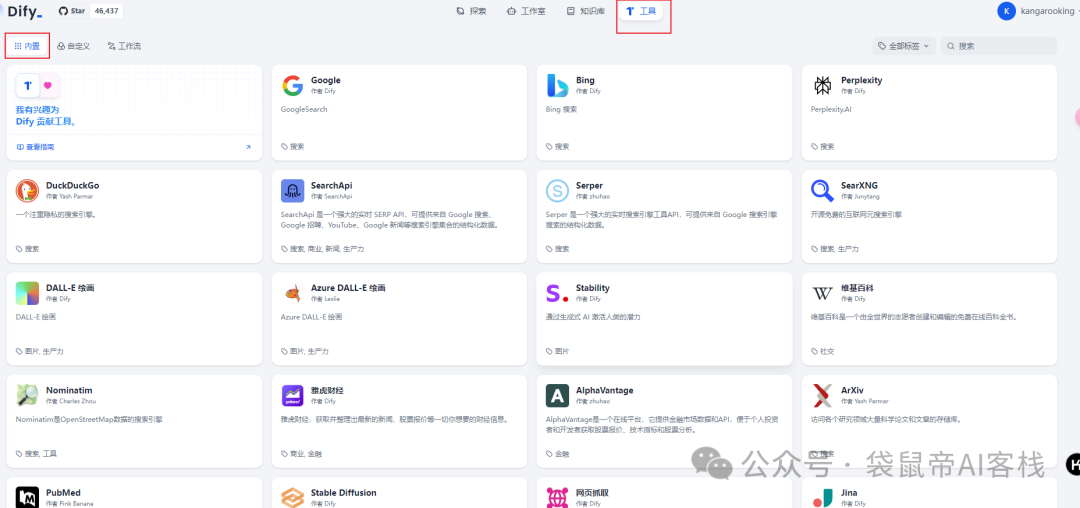Open the Bing search tool icon
Image resolution: width=1080 pixels, height=508 pixels.
coord(558,86)
